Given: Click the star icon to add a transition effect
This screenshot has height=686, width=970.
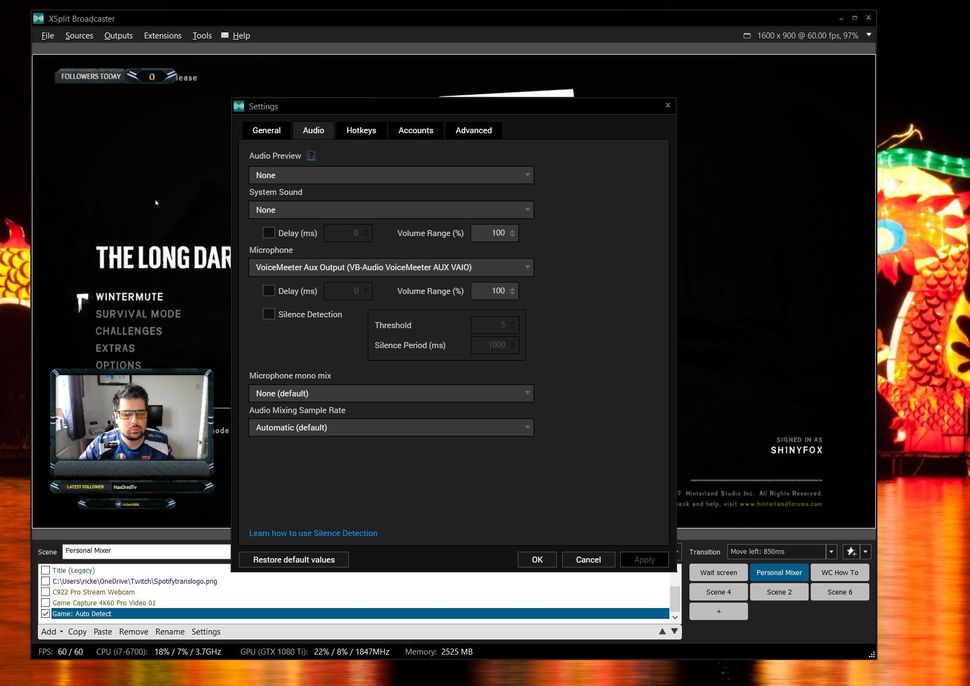Looking at the screenshot, I should [852, 551].
